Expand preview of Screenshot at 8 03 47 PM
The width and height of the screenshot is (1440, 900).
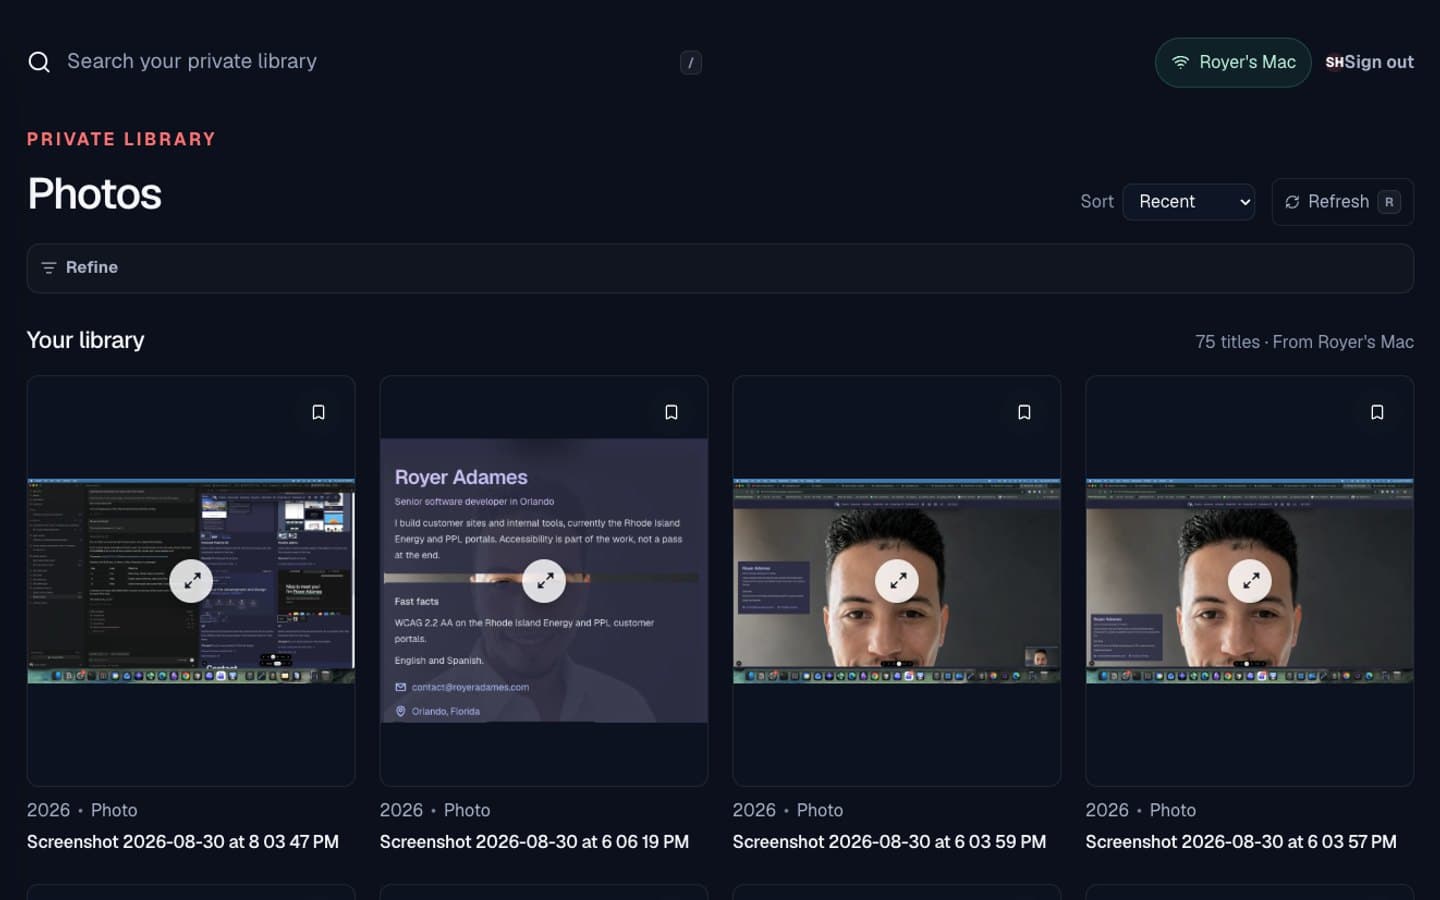pos(191,580)
